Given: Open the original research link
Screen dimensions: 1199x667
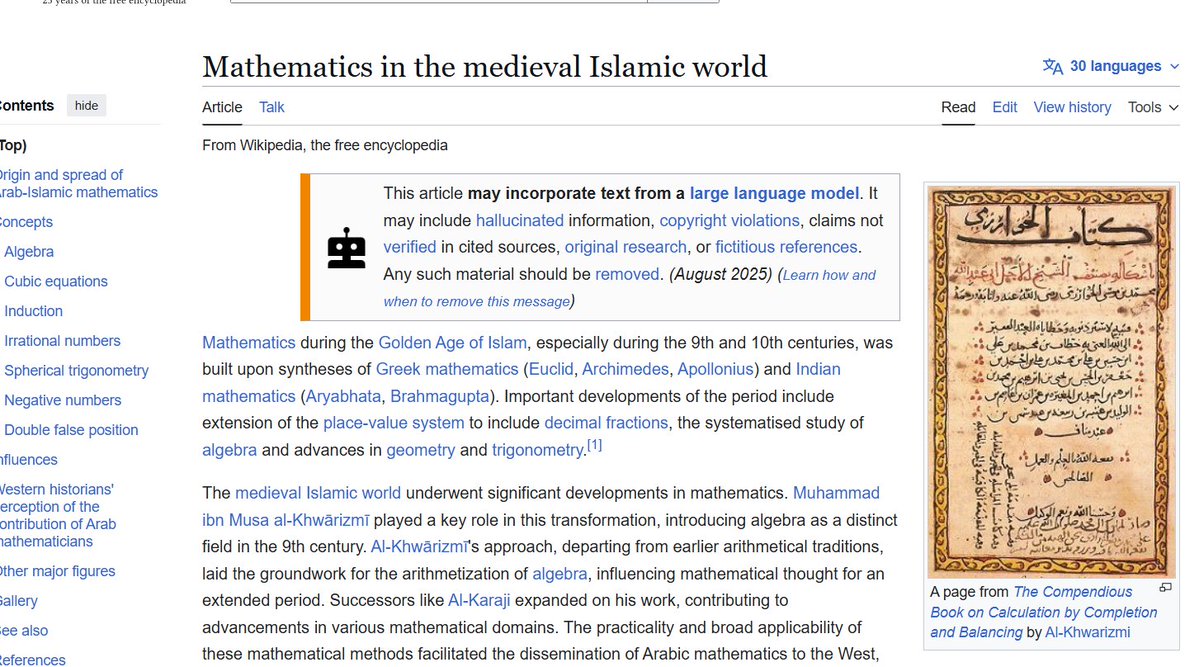Looking at the screenshot, I should click(x=625, y=247).
